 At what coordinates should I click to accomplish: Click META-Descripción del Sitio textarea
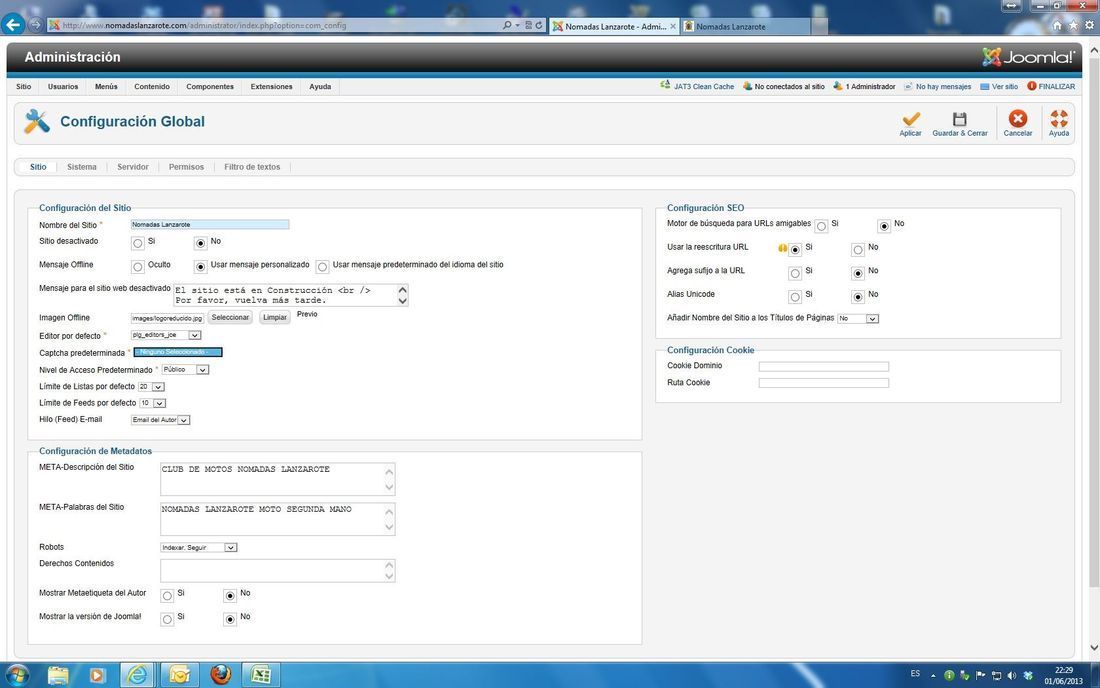coord(277,479)
